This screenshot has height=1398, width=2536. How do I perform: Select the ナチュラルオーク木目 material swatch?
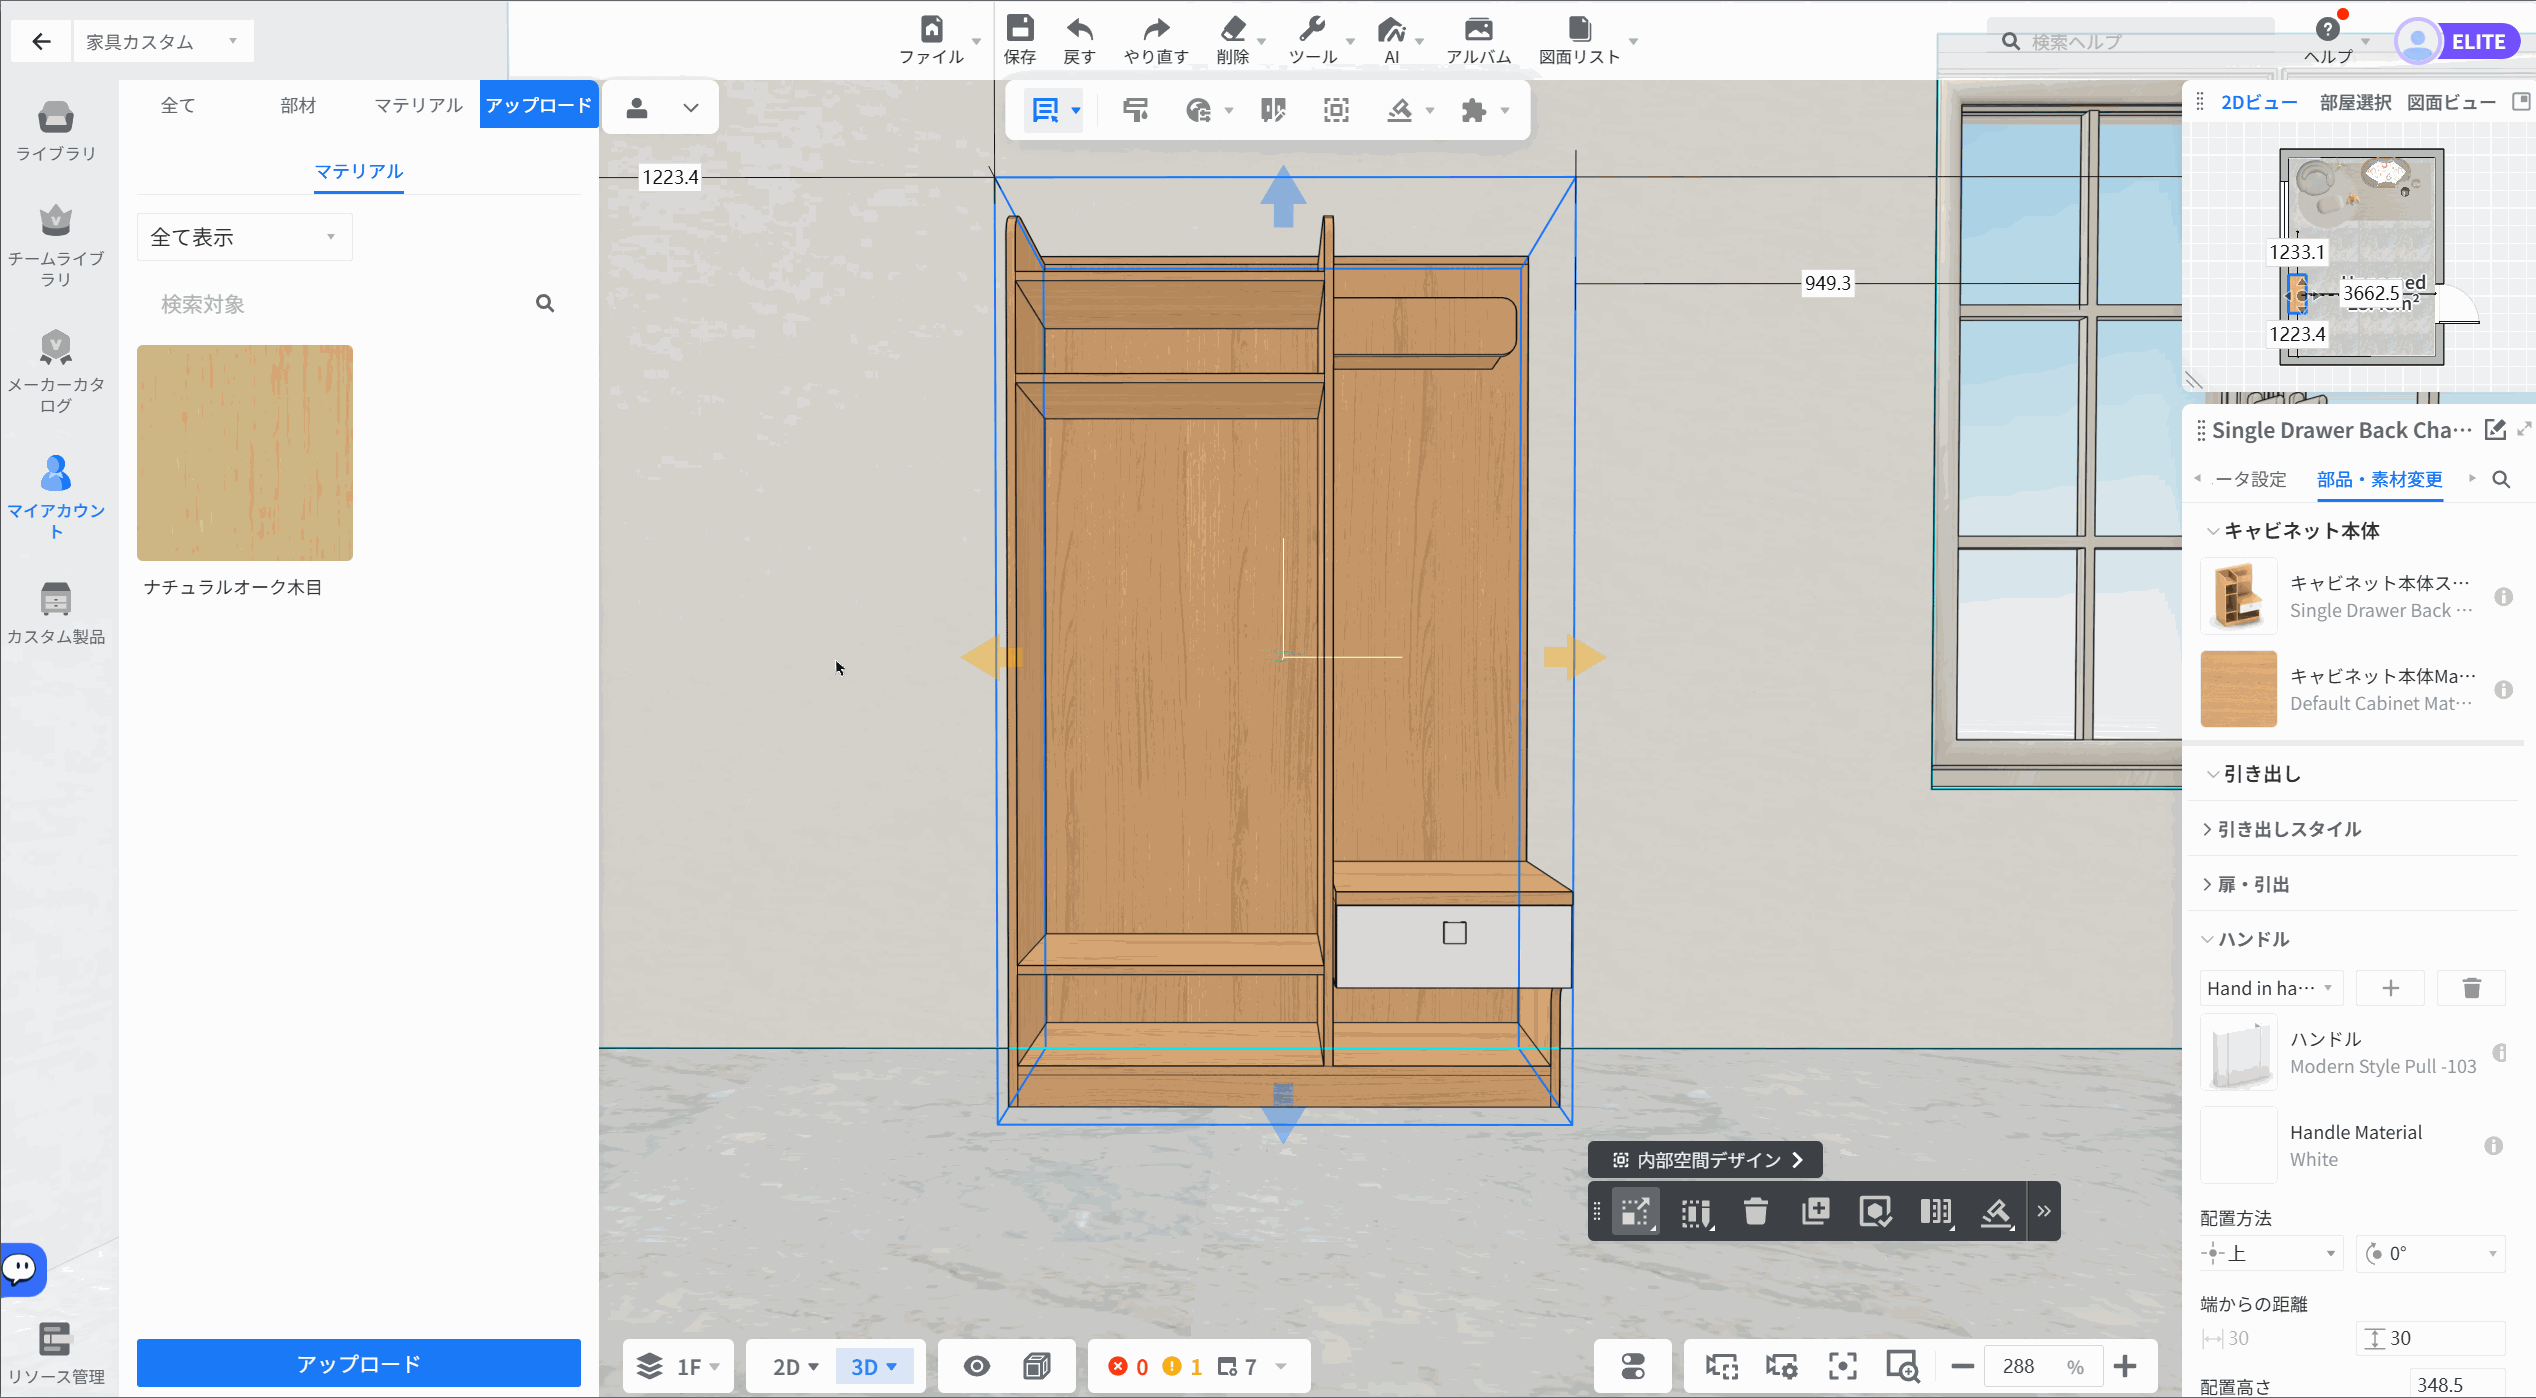pyautogui.click(x=245, y=453)
